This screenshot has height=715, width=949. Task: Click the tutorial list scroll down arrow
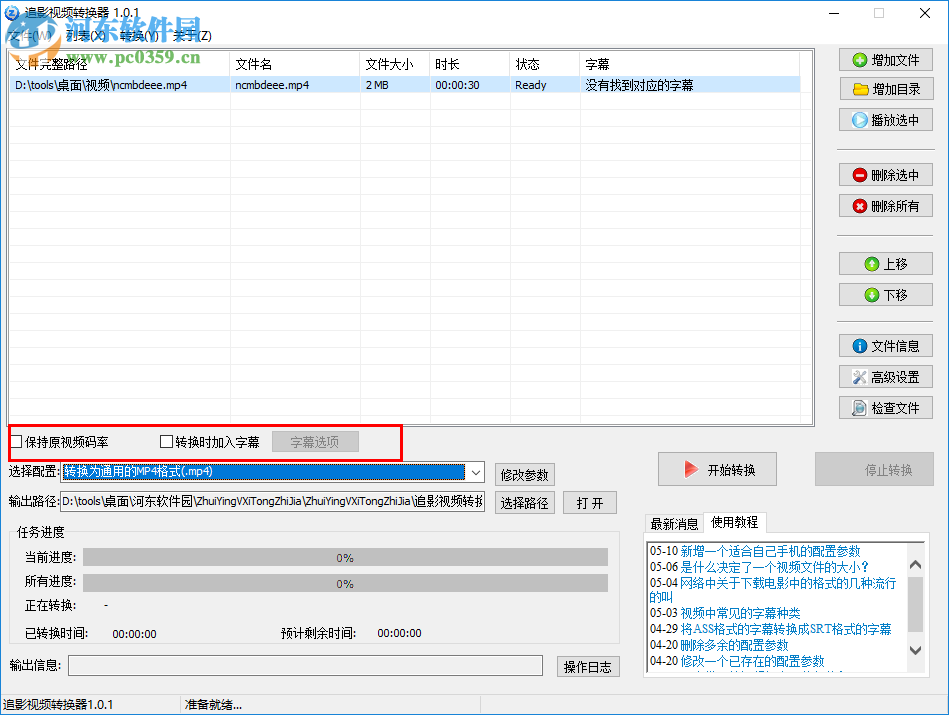(x=916, y=650)
